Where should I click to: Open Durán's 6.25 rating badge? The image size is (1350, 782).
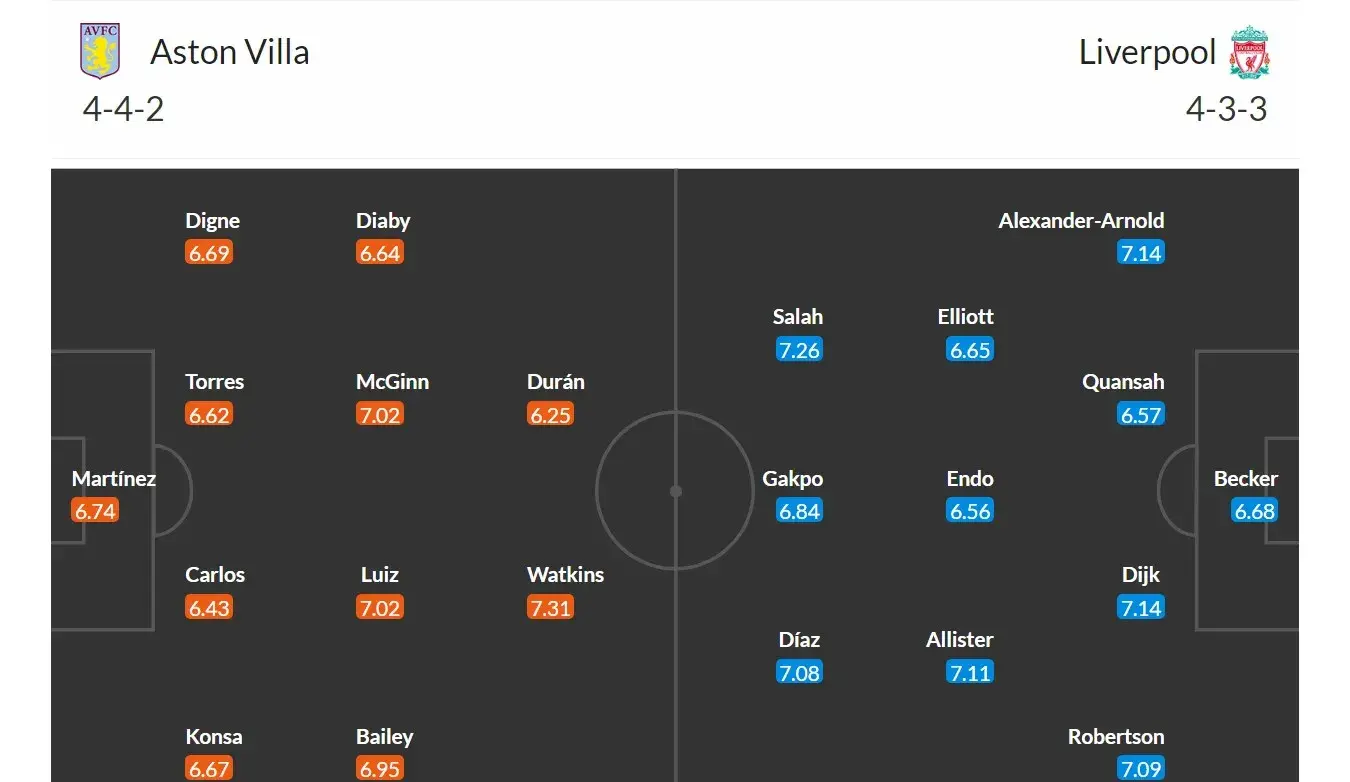coord(550,415)
